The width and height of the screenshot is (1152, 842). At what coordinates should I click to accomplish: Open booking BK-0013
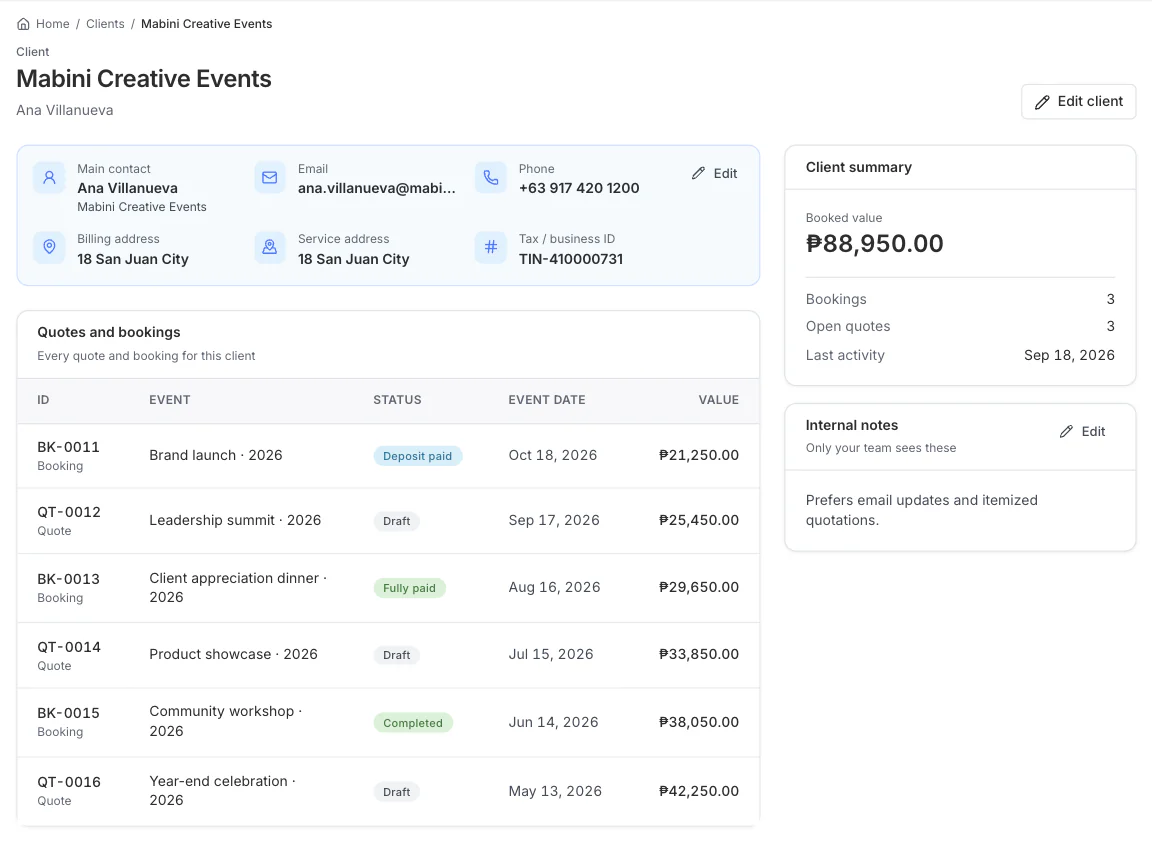[x=68, y=579]
